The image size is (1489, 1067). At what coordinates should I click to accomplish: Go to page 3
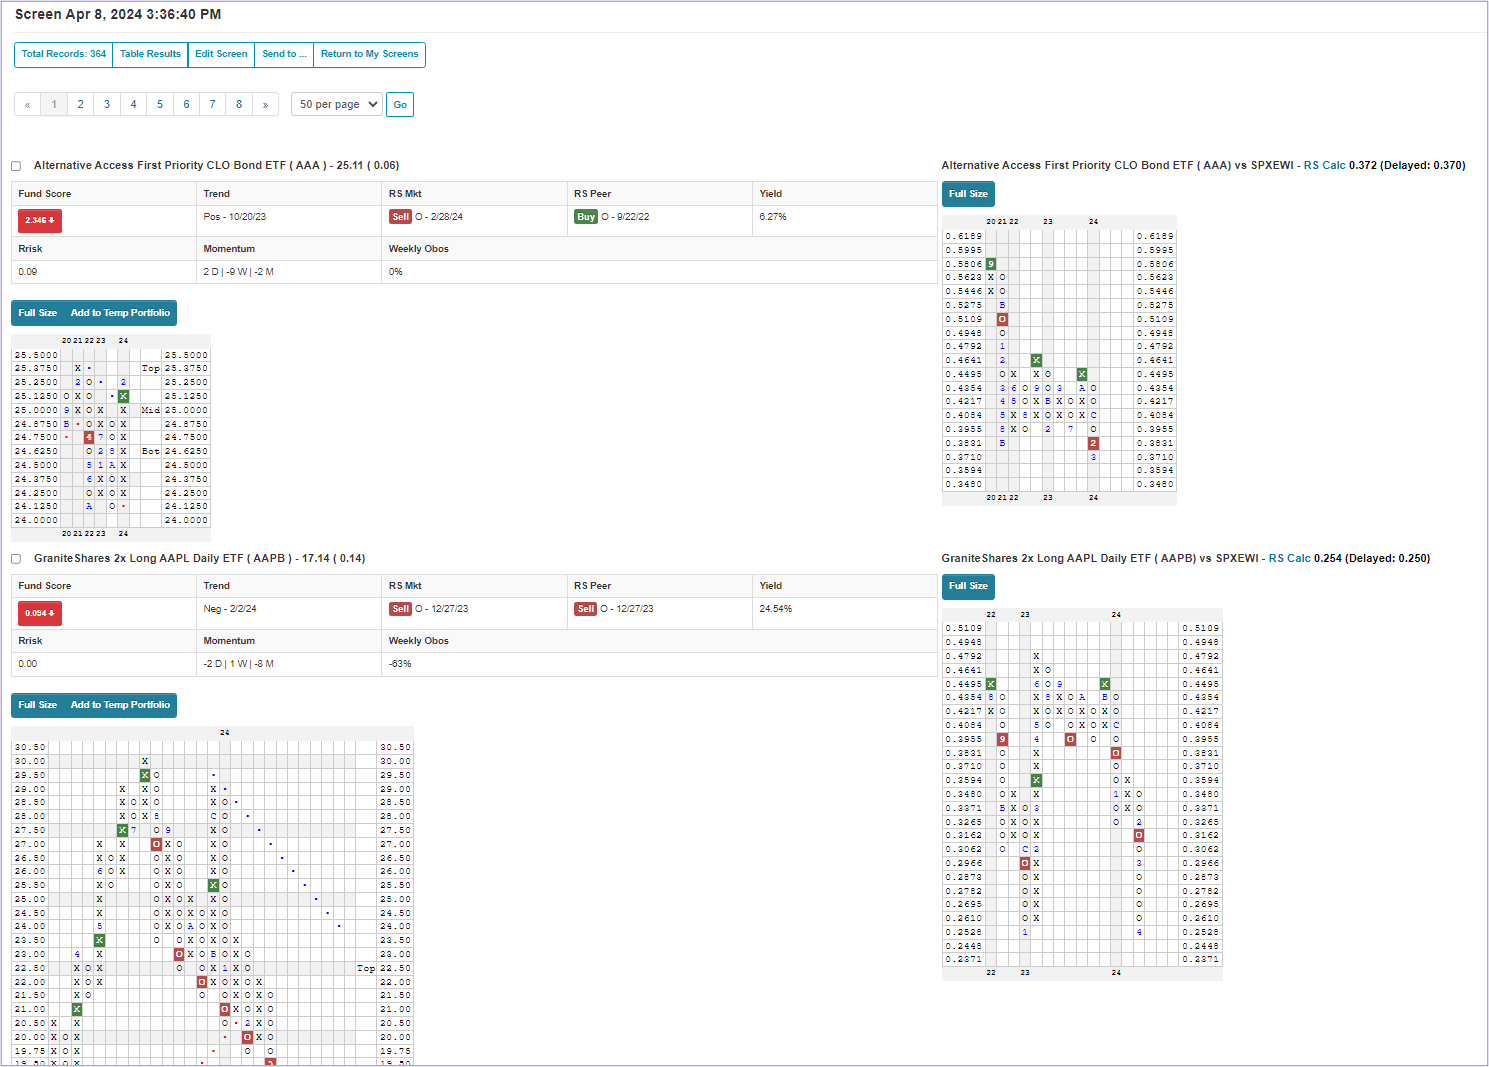coord(107,104)
